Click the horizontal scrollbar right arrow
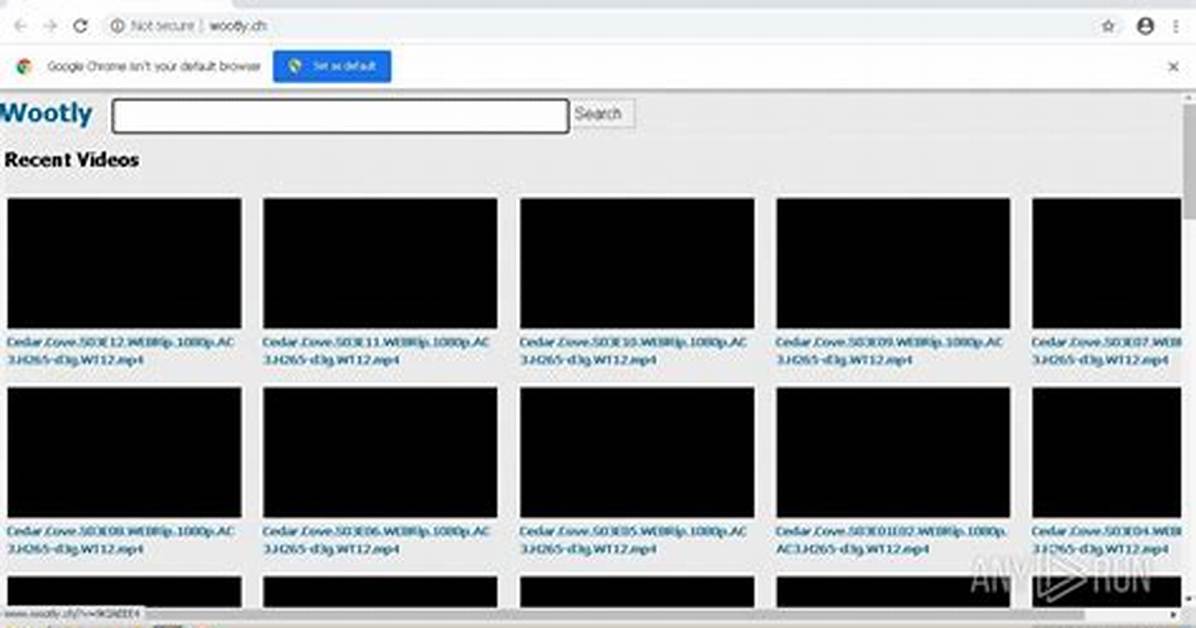 click(x=1174, y=614)
